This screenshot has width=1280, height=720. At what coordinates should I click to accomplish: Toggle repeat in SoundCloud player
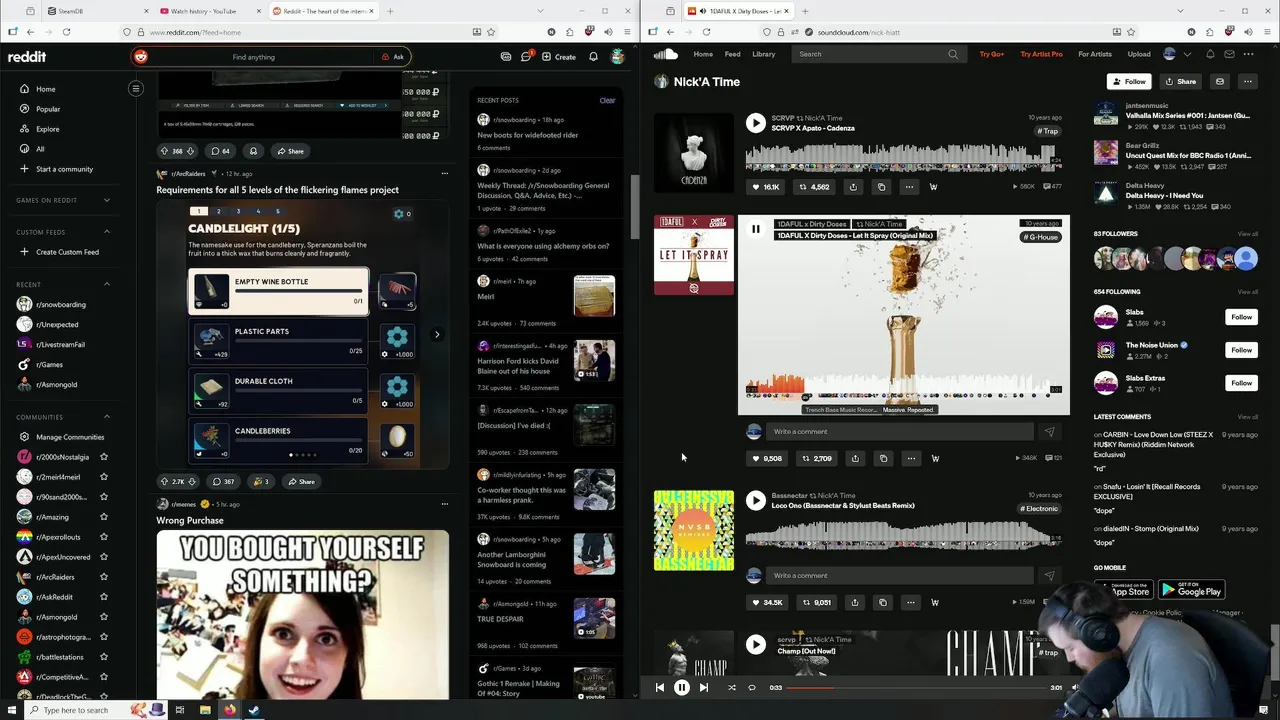click(752, 687)
